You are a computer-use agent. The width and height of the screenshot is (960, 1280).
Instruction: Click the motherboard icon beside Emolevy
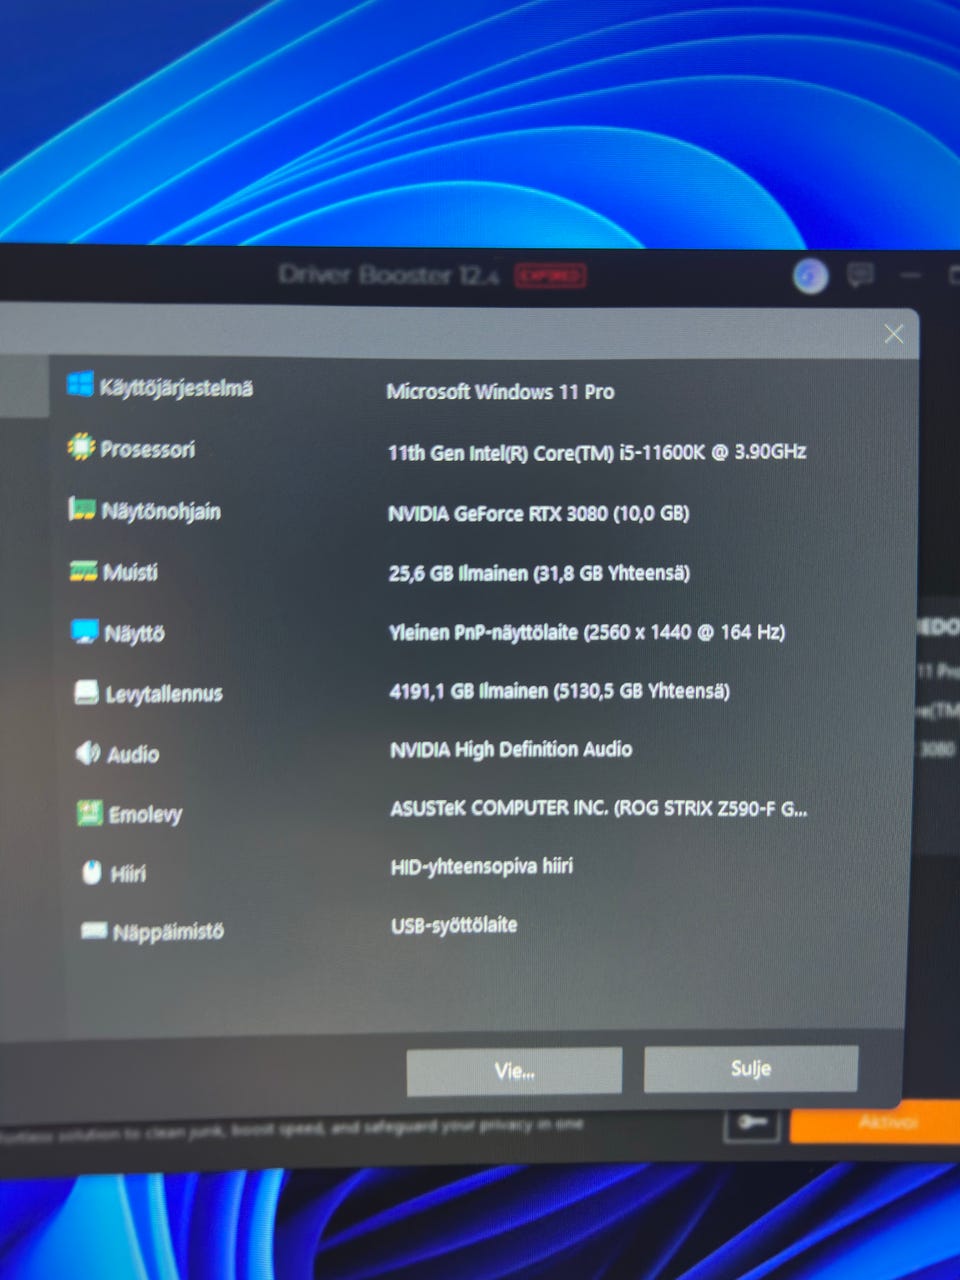tap(90, 812)
